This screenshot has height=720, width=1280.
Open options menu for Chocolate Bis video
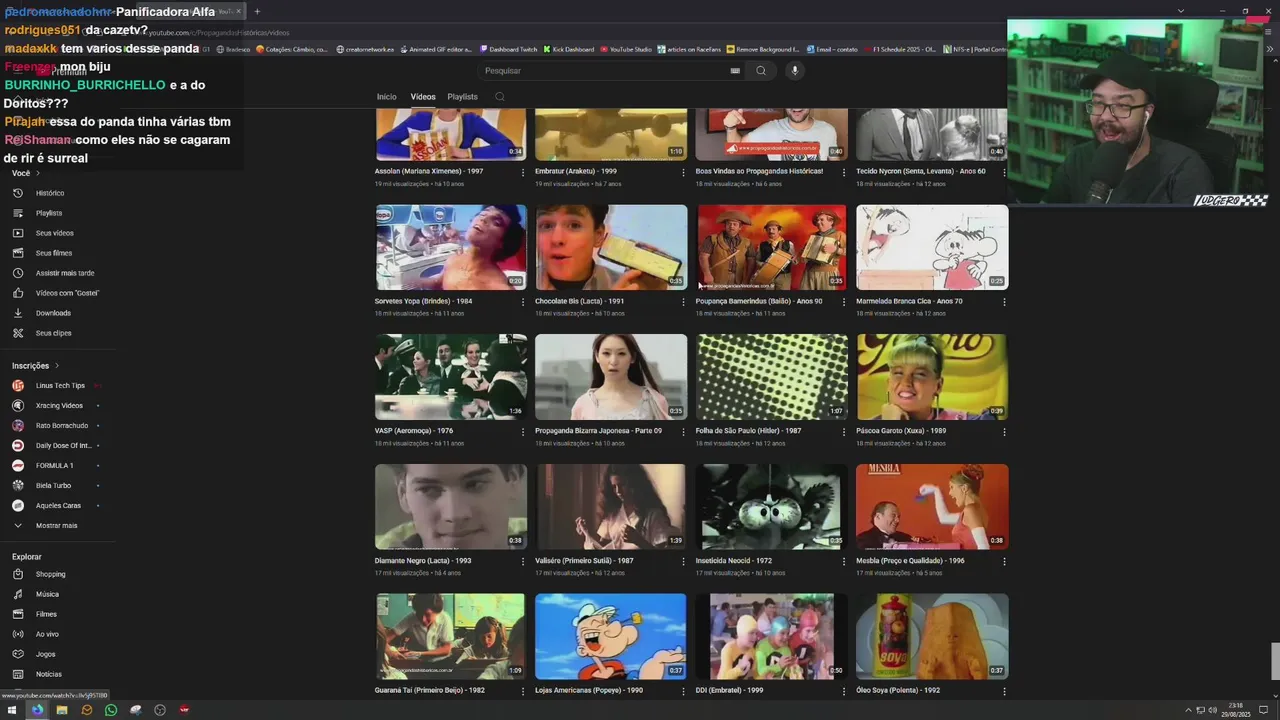tap(683, 302)
